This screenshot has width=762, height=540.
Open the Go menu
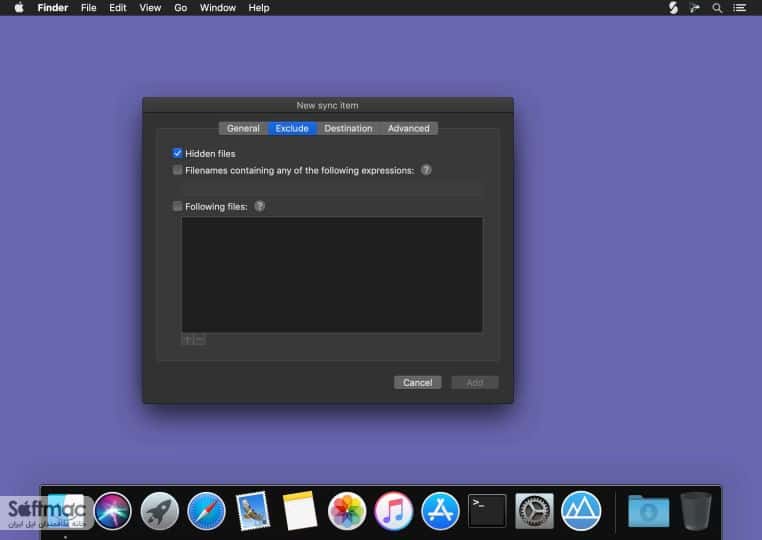click(180, 8)
